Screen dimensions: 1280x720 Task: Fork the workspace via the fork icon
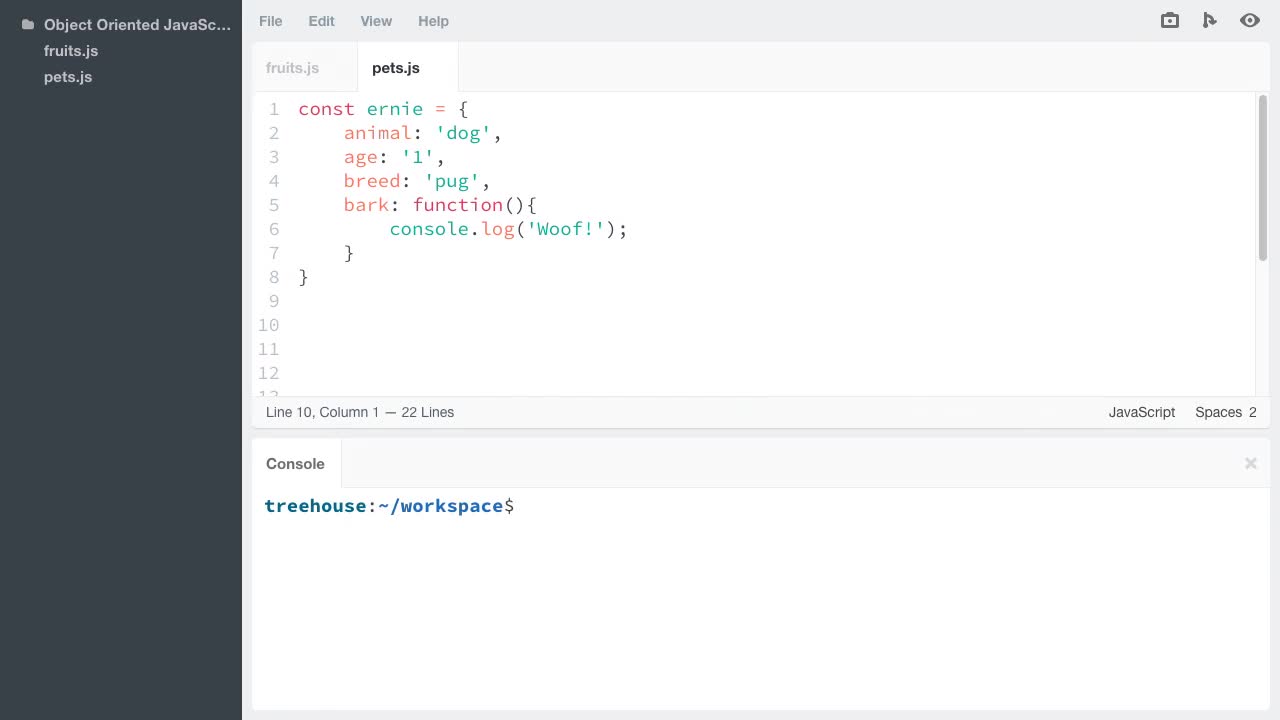(x=1210, y=20)
